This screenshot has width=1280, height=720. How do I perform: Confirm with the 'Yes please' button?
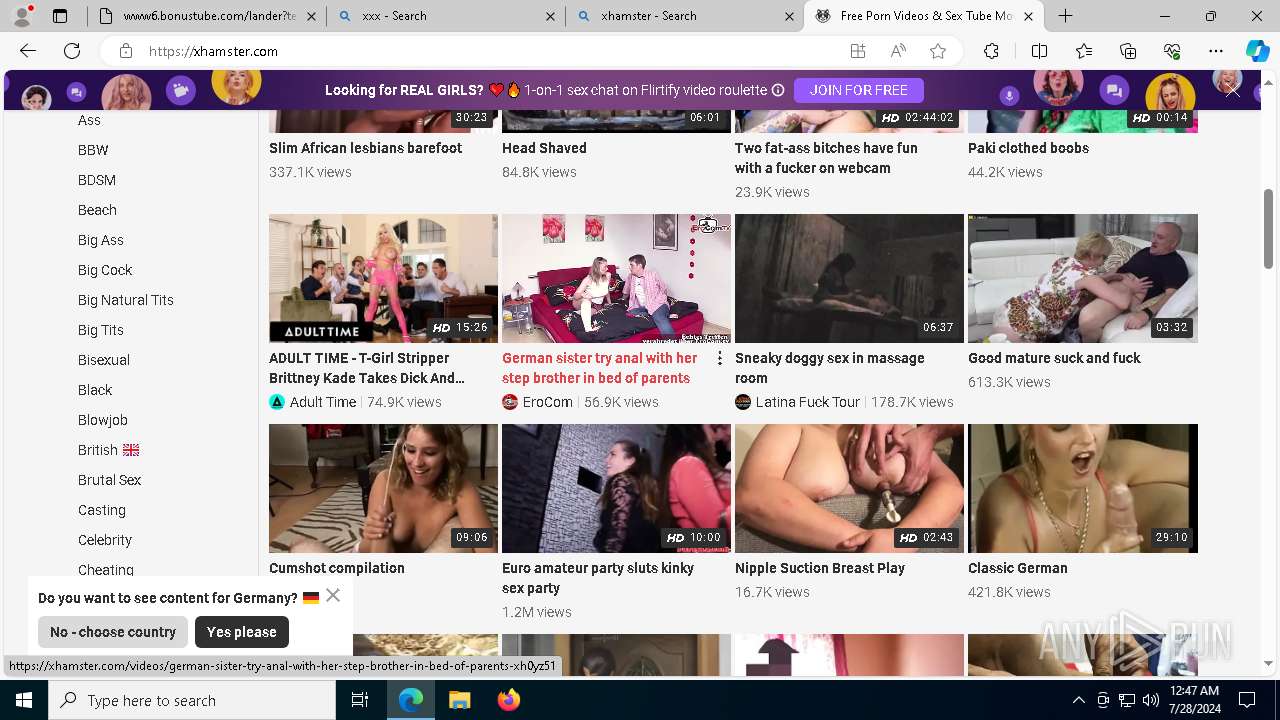pyautogui.click(x=242, y=632)
